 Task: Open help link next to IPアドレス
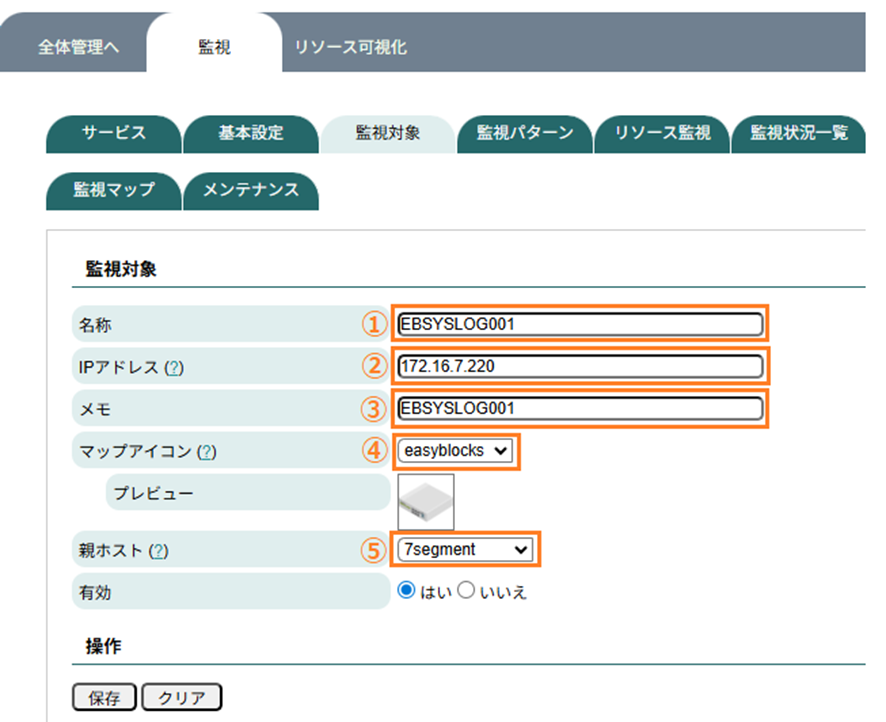point(174,368)
